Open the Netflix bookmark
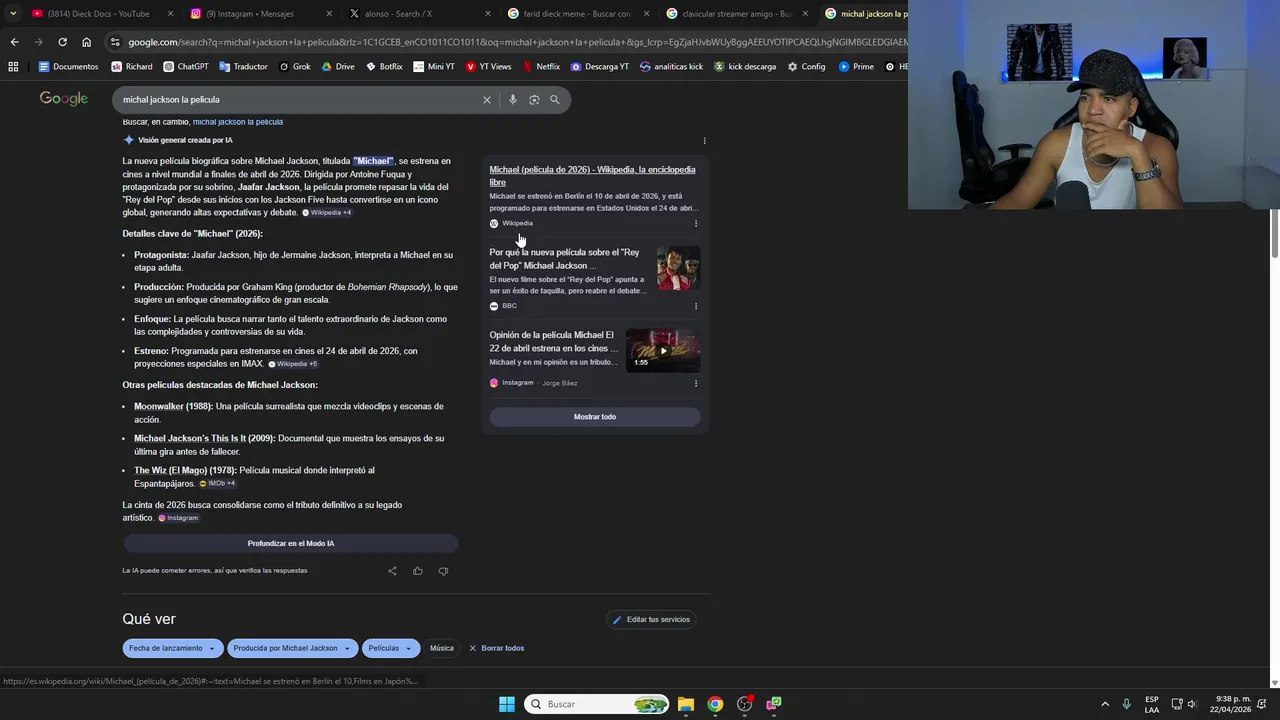 click(541, 67)
